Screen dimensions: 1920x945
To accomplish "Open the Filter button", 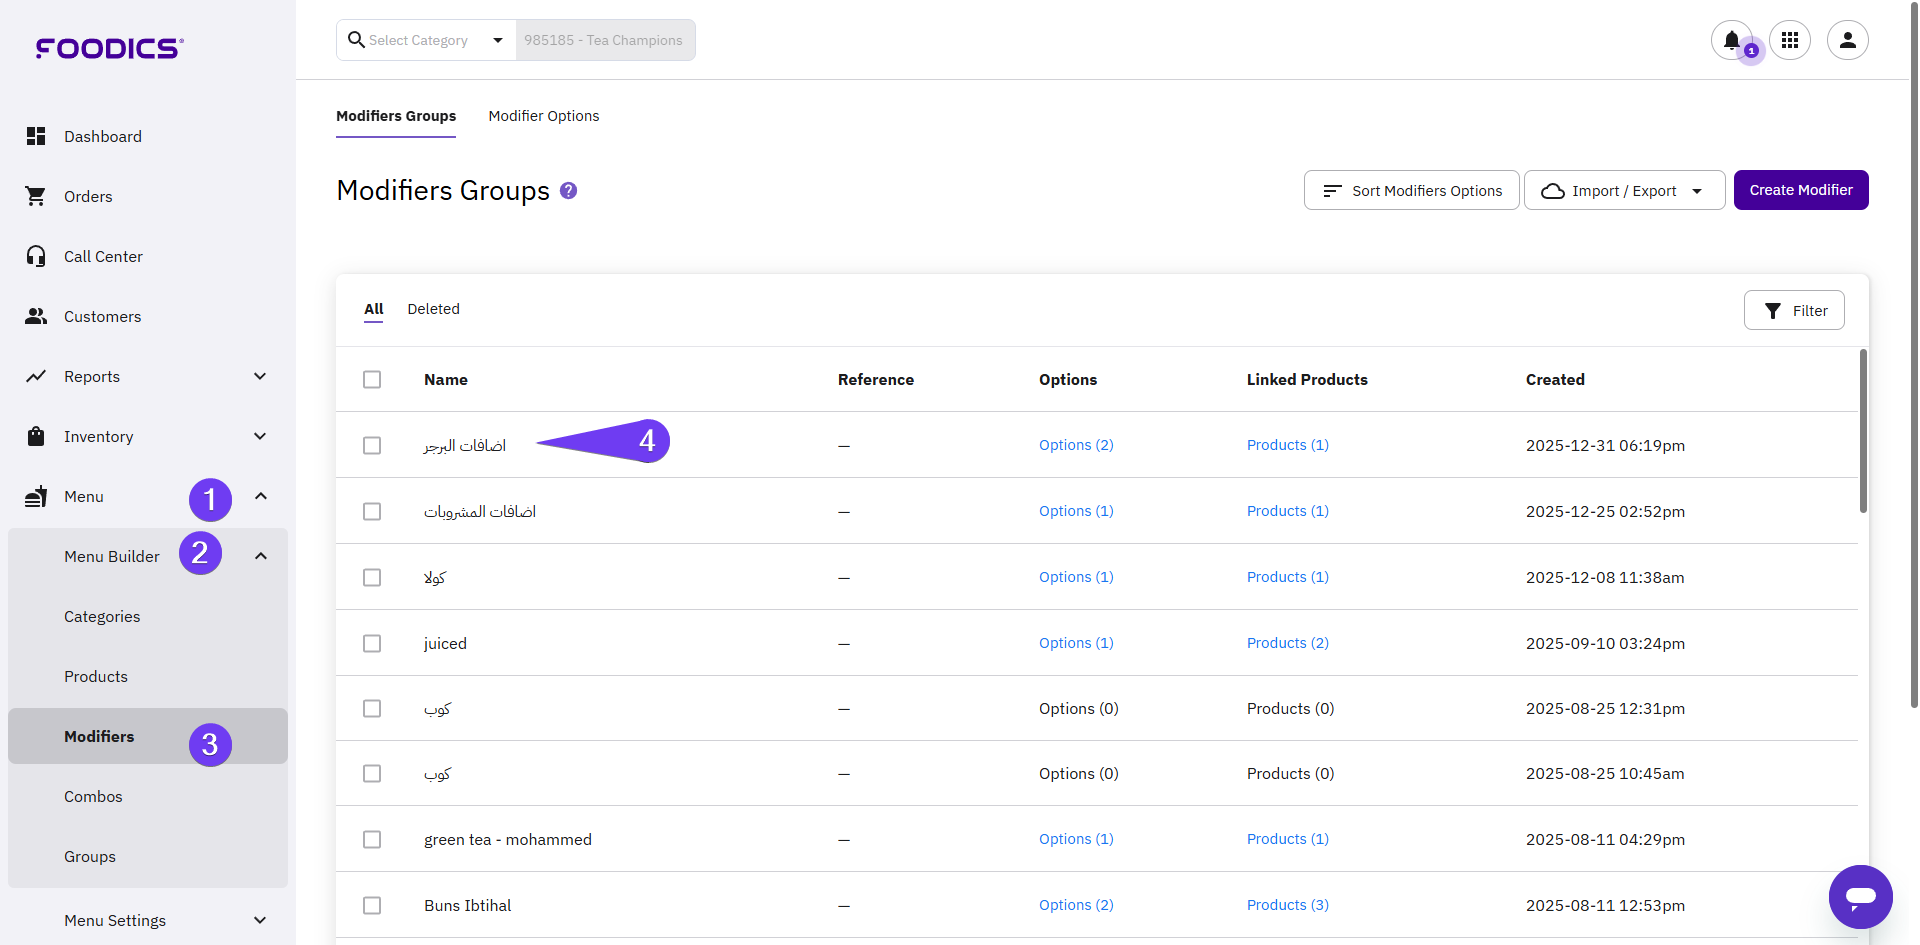I will coord(1794,310).
